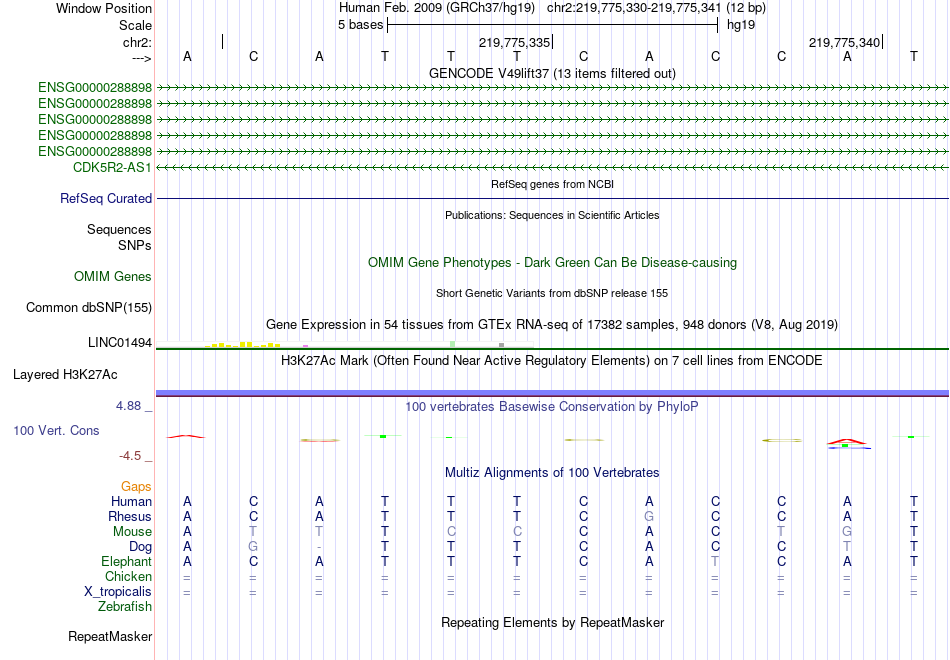Click the 4.88 PhyloP upper limit value
The height and width of the screenshot is (660, 950).
(x=129, y=406)
